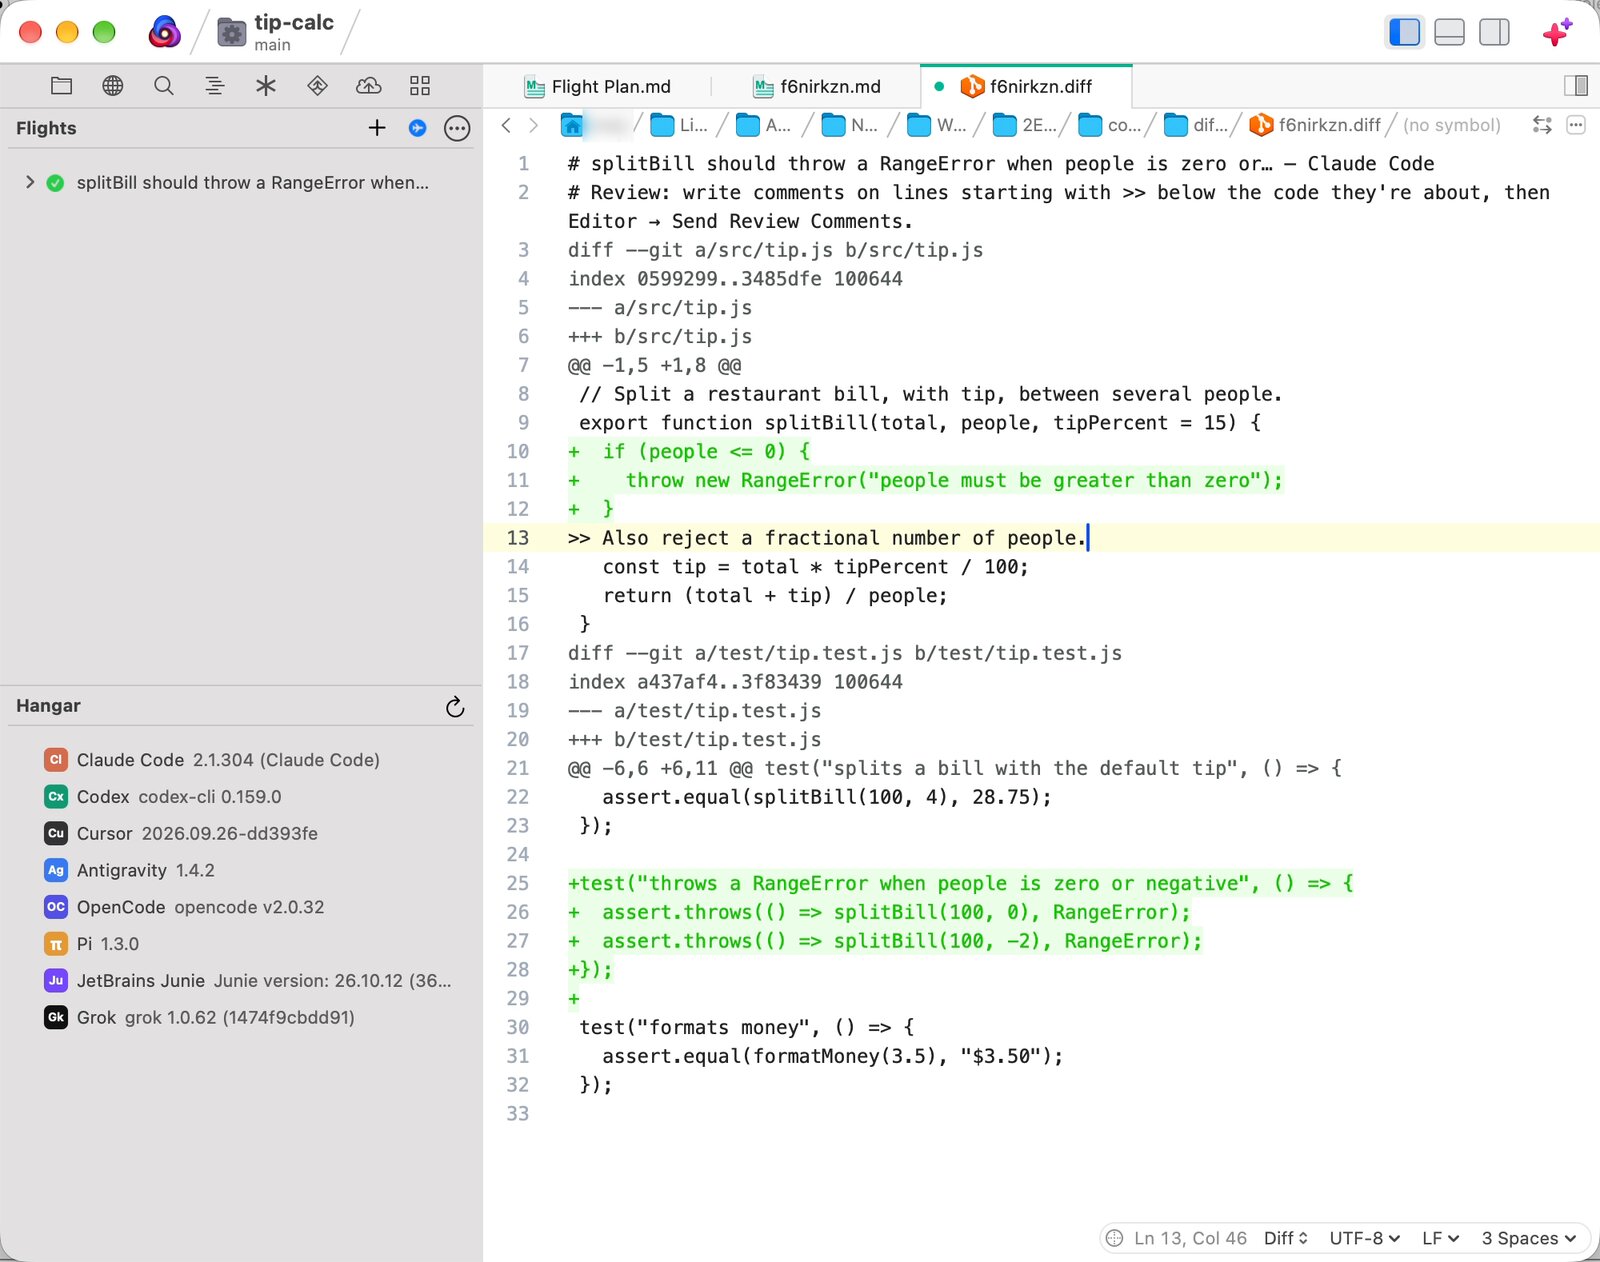Click the tip-calc project title
This screenshot has height=1262, width=1600.
coord(294,22)
